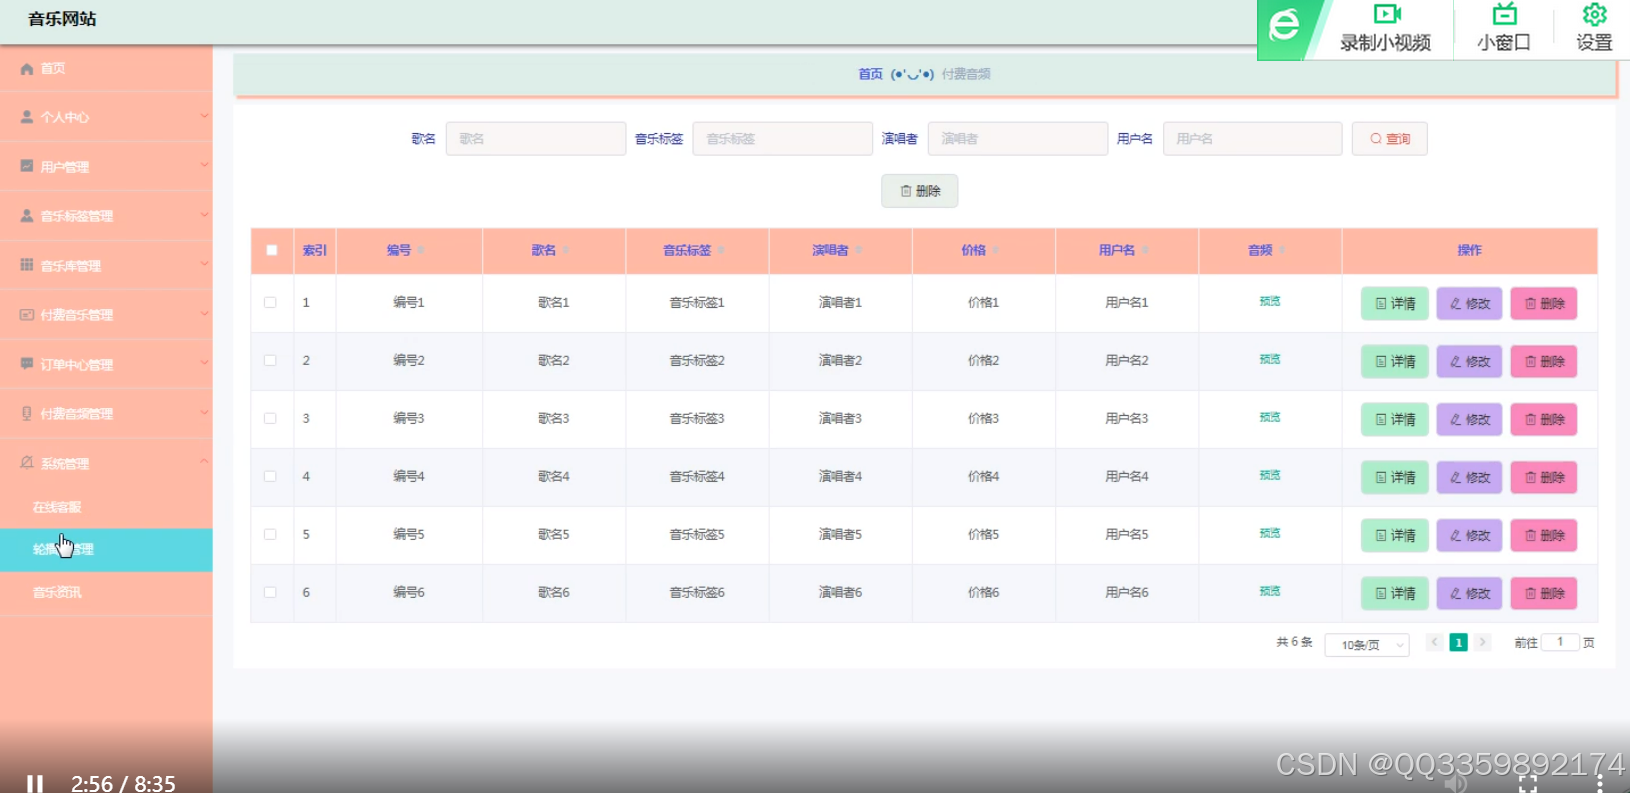Click the icon beside 订单中心管理
This screenshot has height=793, width=1630.
pos(27,364)
